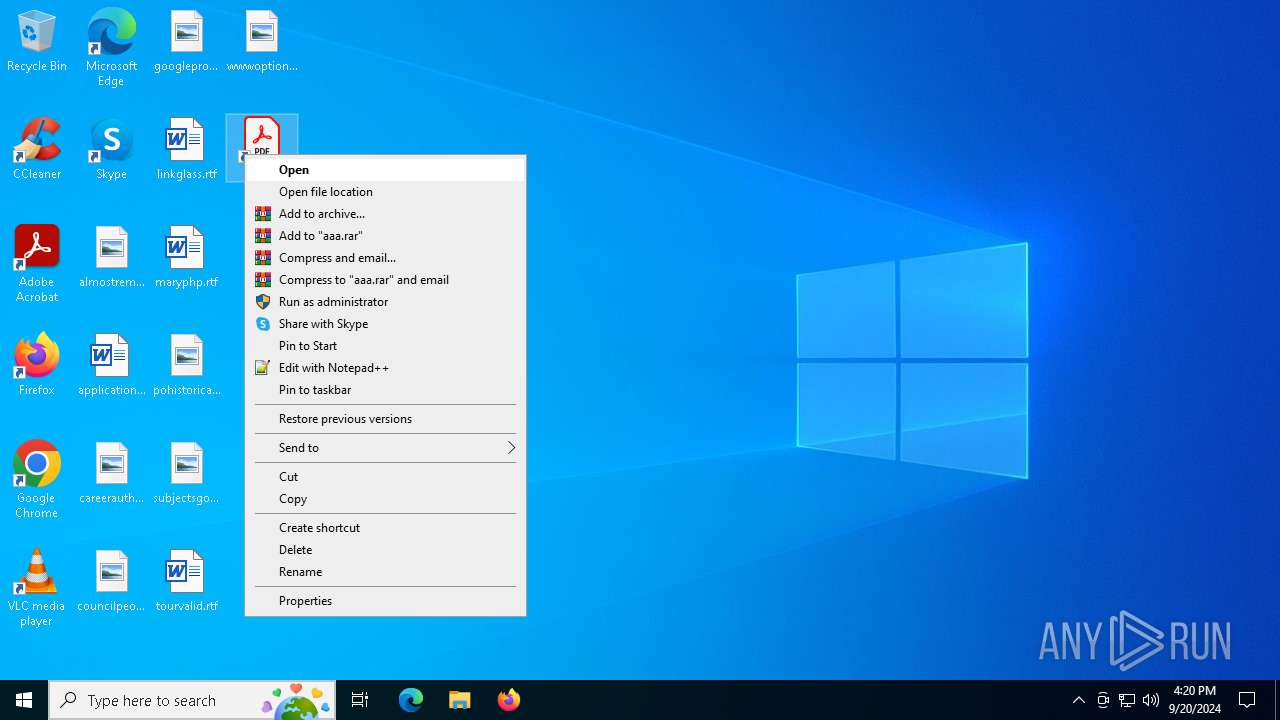
Task: Select the linkglass.rtf document icon
Action: pos(186,150)
